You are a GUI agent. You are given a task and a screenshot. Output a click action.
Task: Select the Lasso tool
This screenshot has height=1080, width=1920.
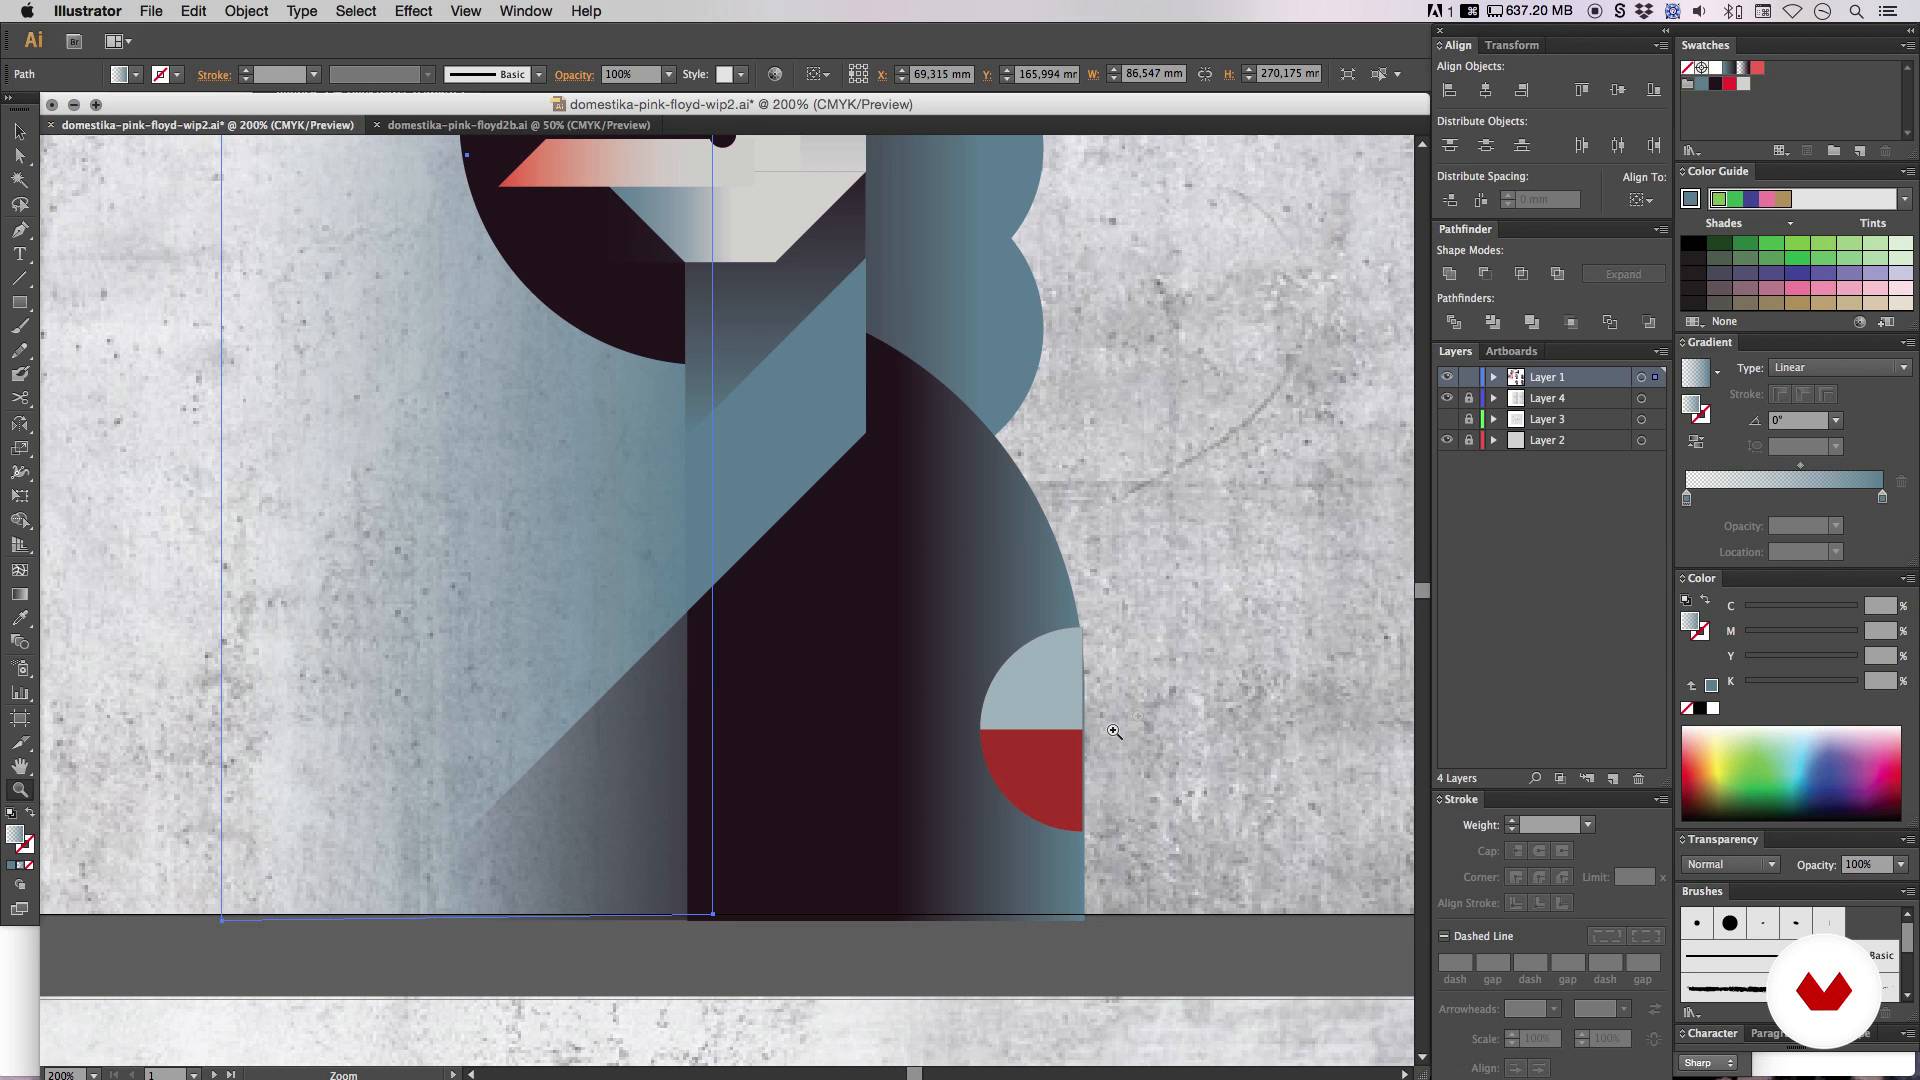(19, 204)
